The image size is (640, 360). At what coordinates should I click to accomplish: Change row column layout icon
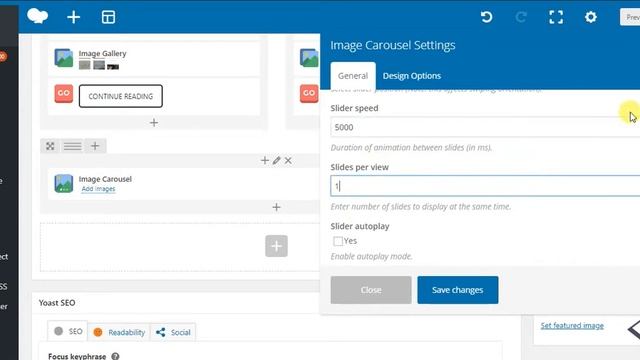point(72,146)
